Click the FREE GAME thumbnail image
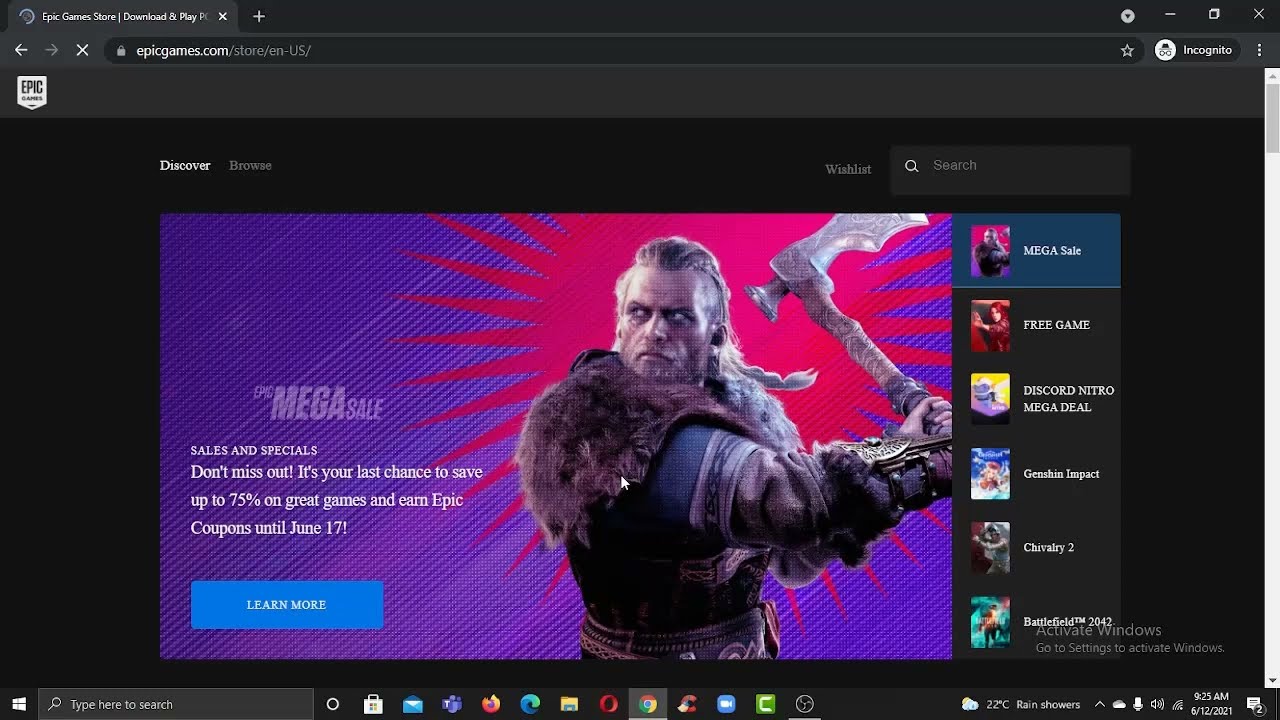Viewport: 1280px width, 720px height. point(990,325)
